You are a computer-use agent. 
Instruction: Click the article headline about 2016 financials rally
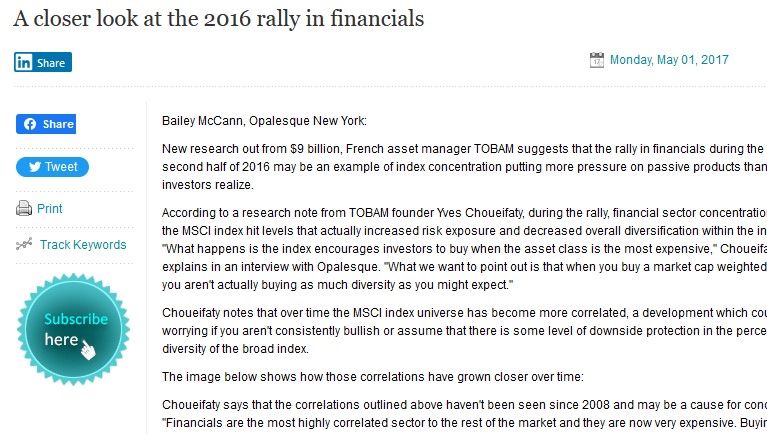pos(219,19)
